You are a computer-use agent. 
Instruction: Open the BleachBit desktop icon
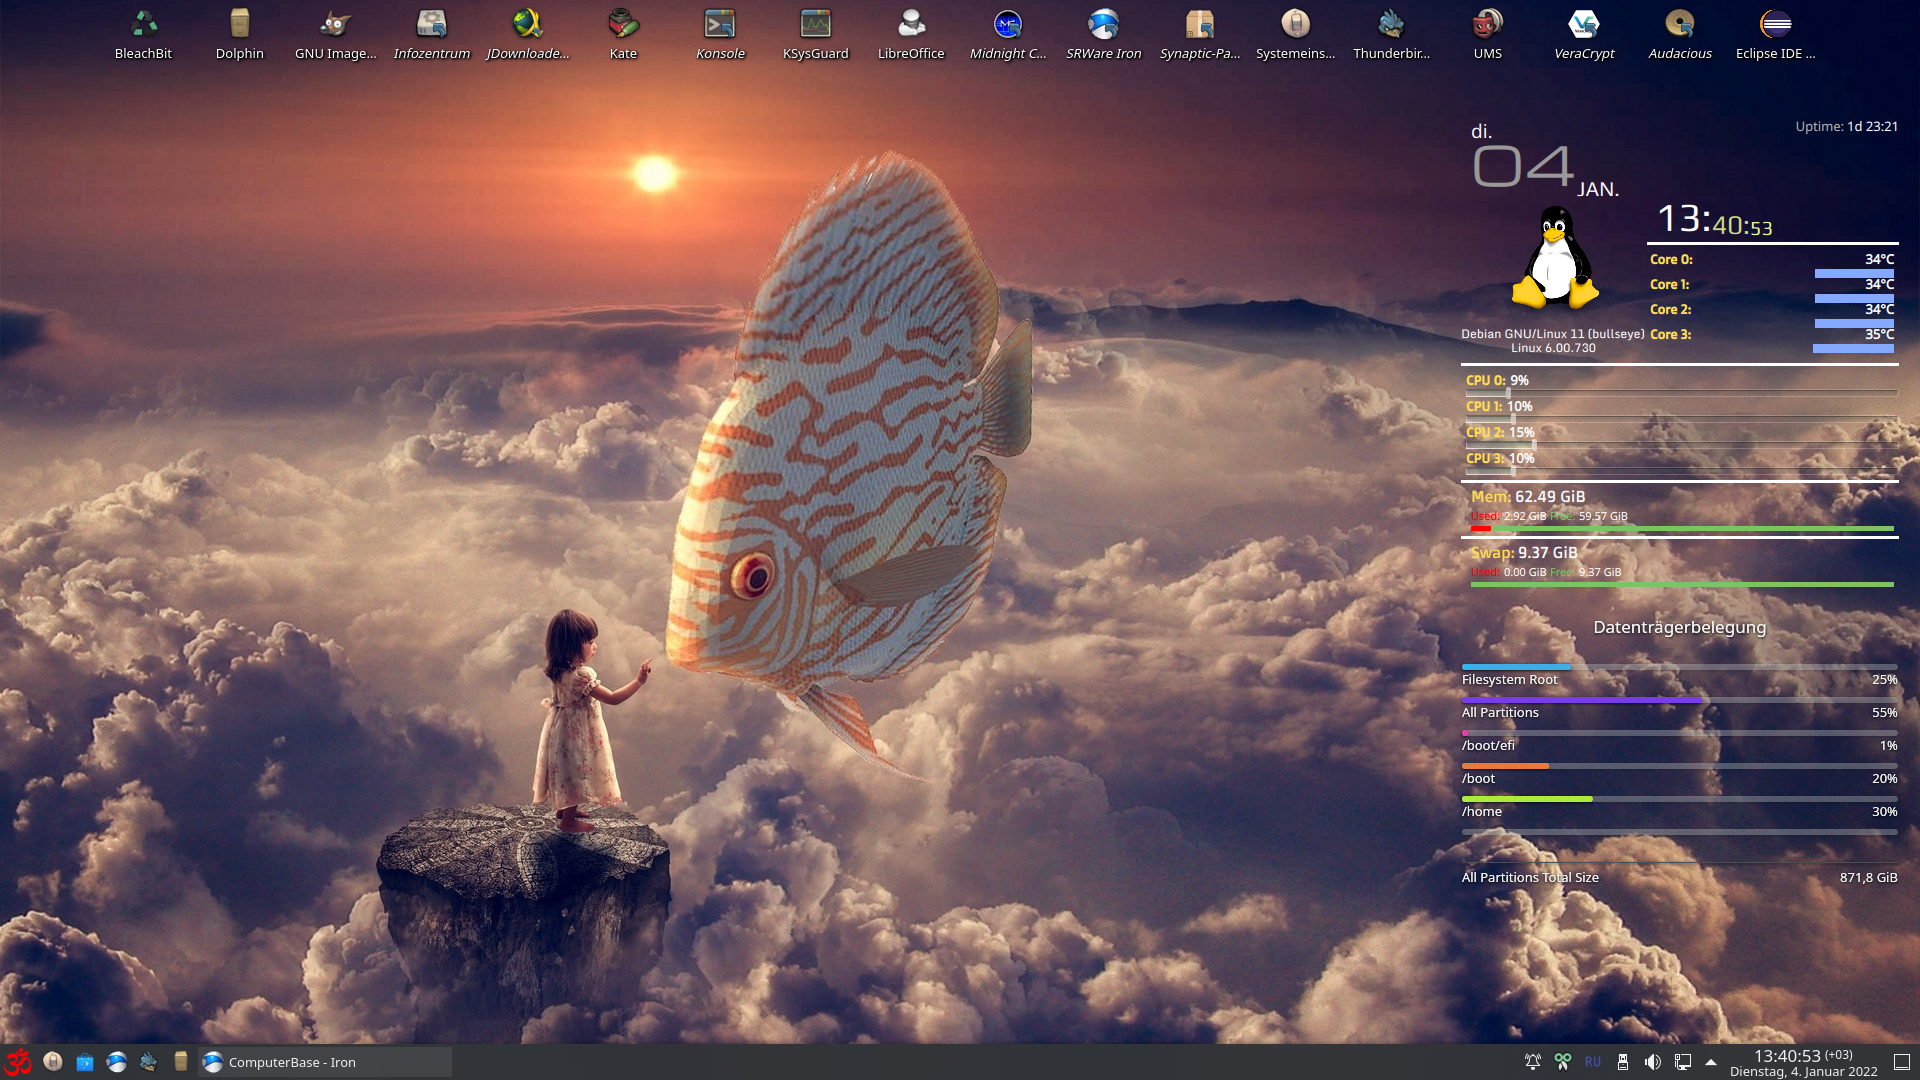pyautogui.click(x=143, y=25)
